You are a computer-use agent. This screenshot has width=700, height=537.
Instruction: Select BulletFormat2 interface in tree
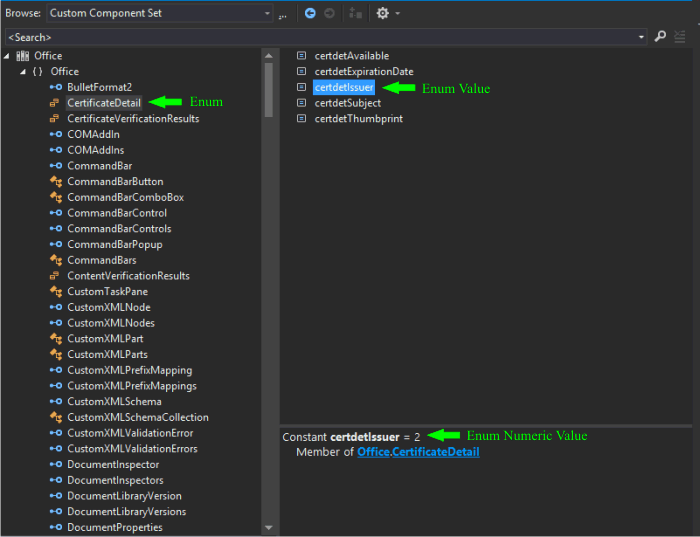tap(100, 87)
